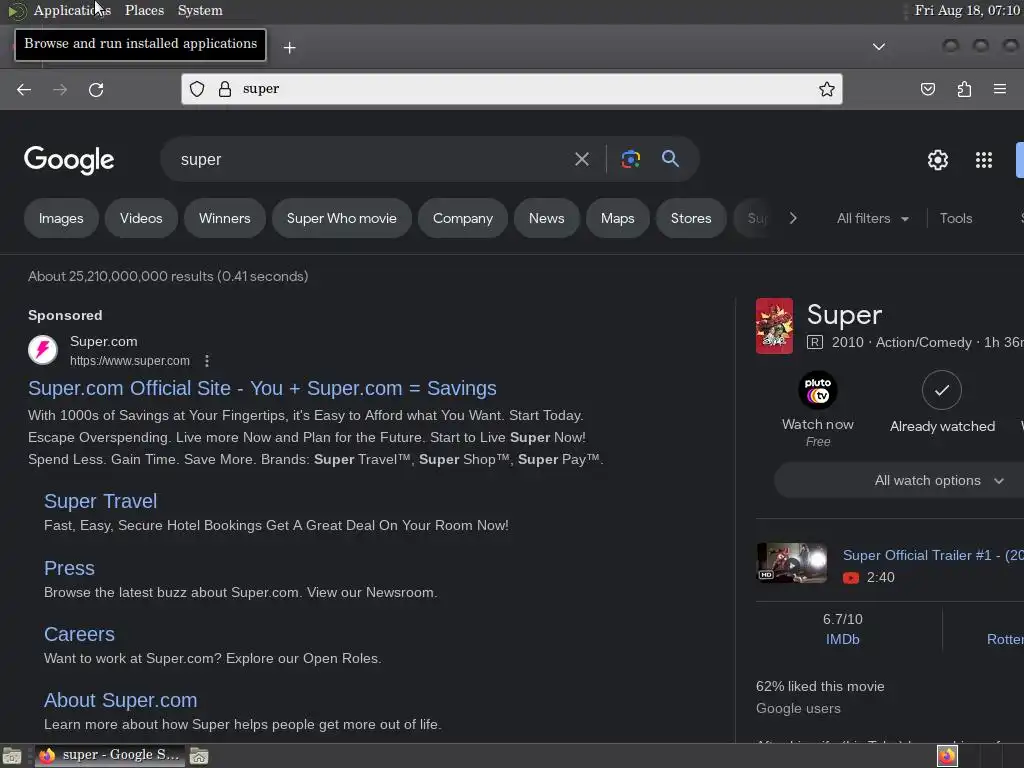Show more filter chips with arrow
The width and height of the screenshot is (1024, 768).
tap(793, 218)
